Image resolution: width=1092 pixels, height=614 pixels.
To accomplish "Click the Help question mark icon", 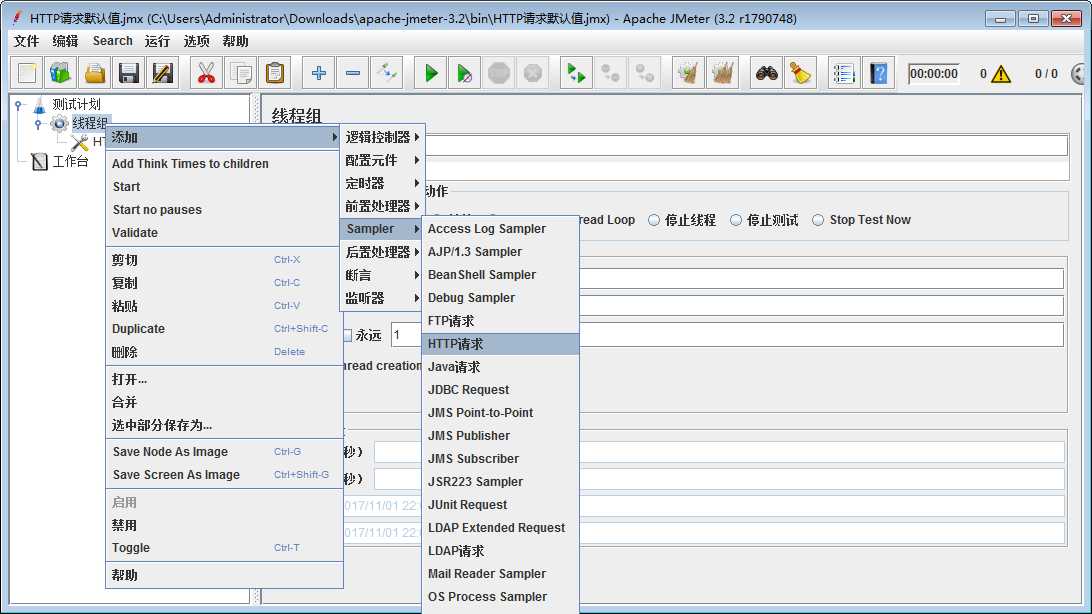I will (x=879, y=73).
